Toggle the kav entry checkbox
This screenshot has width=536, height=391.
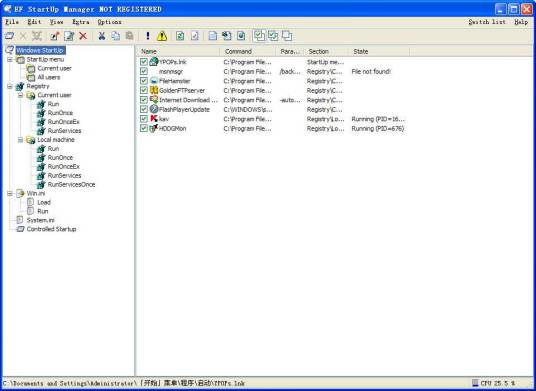144,119
